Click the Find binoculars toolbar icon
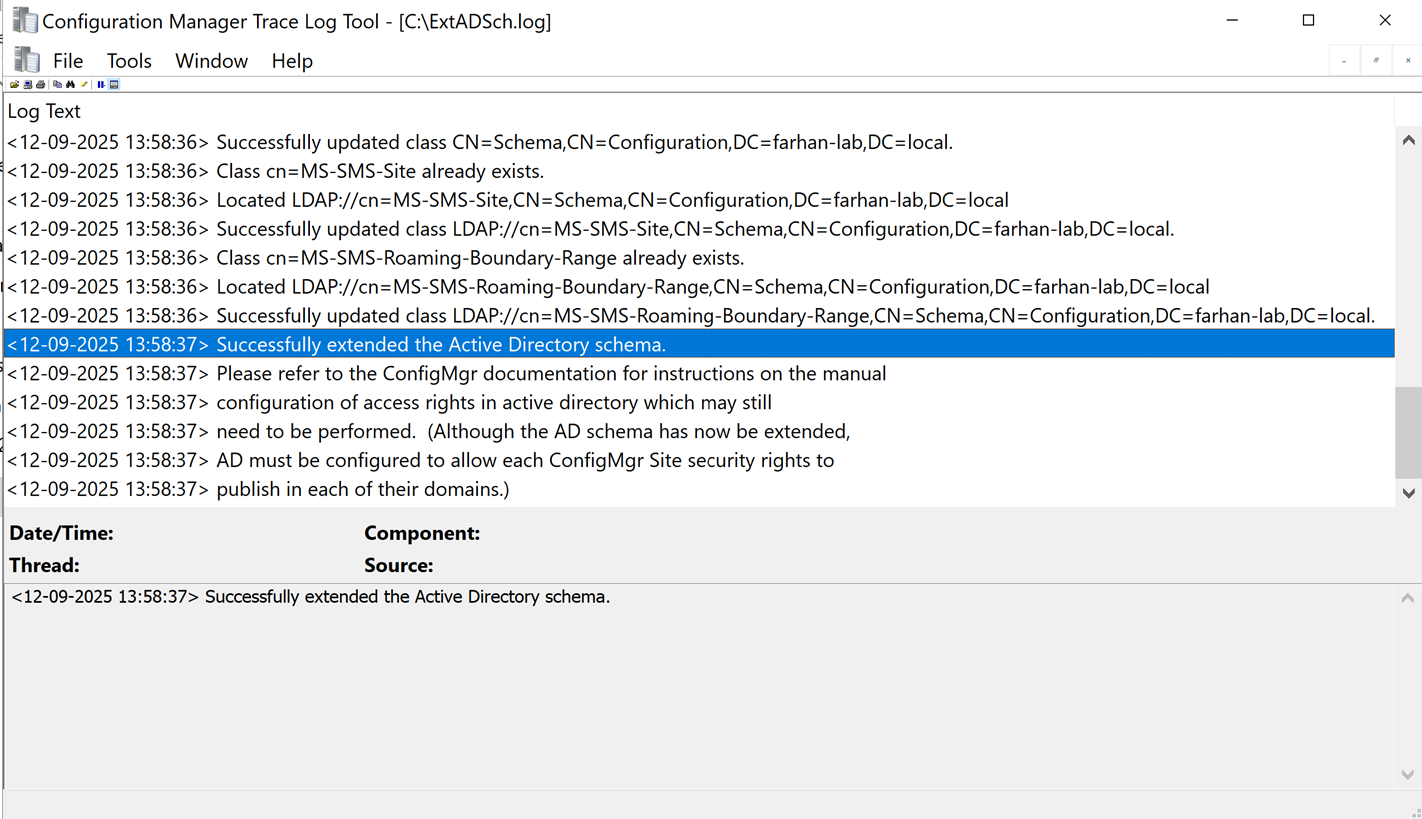The height and width of the screenshot is (819, 1422). 70,85
